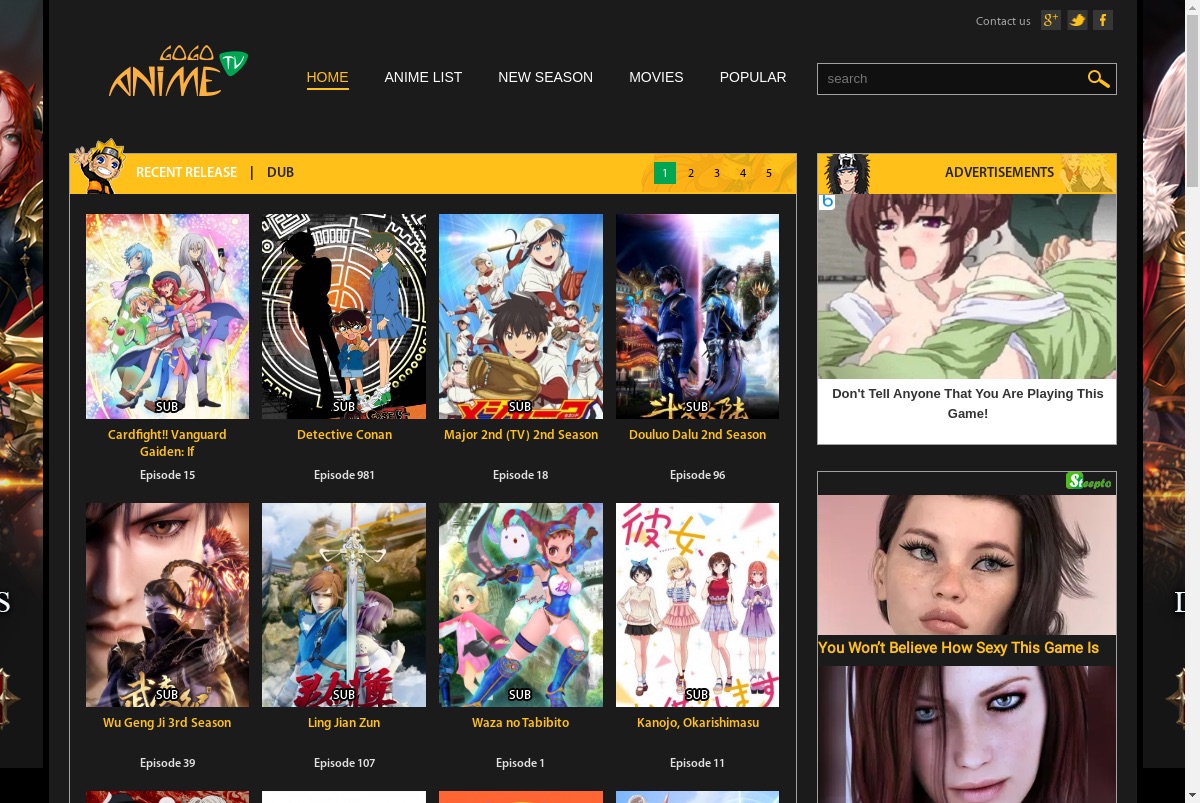The height and width of the screenshot is (803, 1200).
Task: Open the Twitter bird icon
Action: 1077,20
